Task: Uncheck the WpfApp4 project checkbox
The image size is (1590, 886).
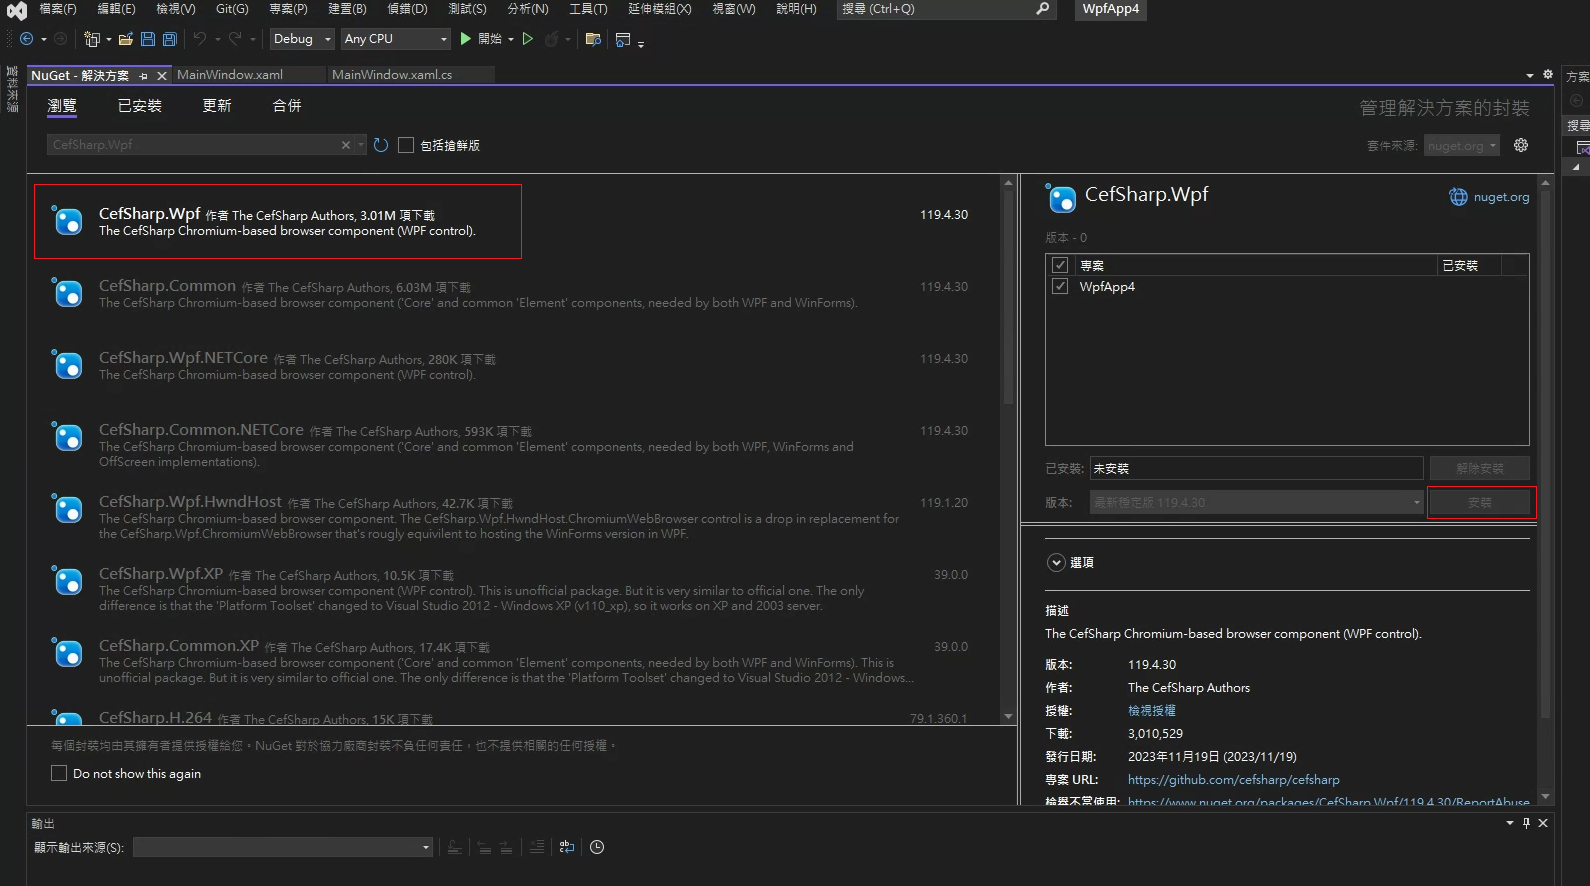Action: pos(1060,286)
